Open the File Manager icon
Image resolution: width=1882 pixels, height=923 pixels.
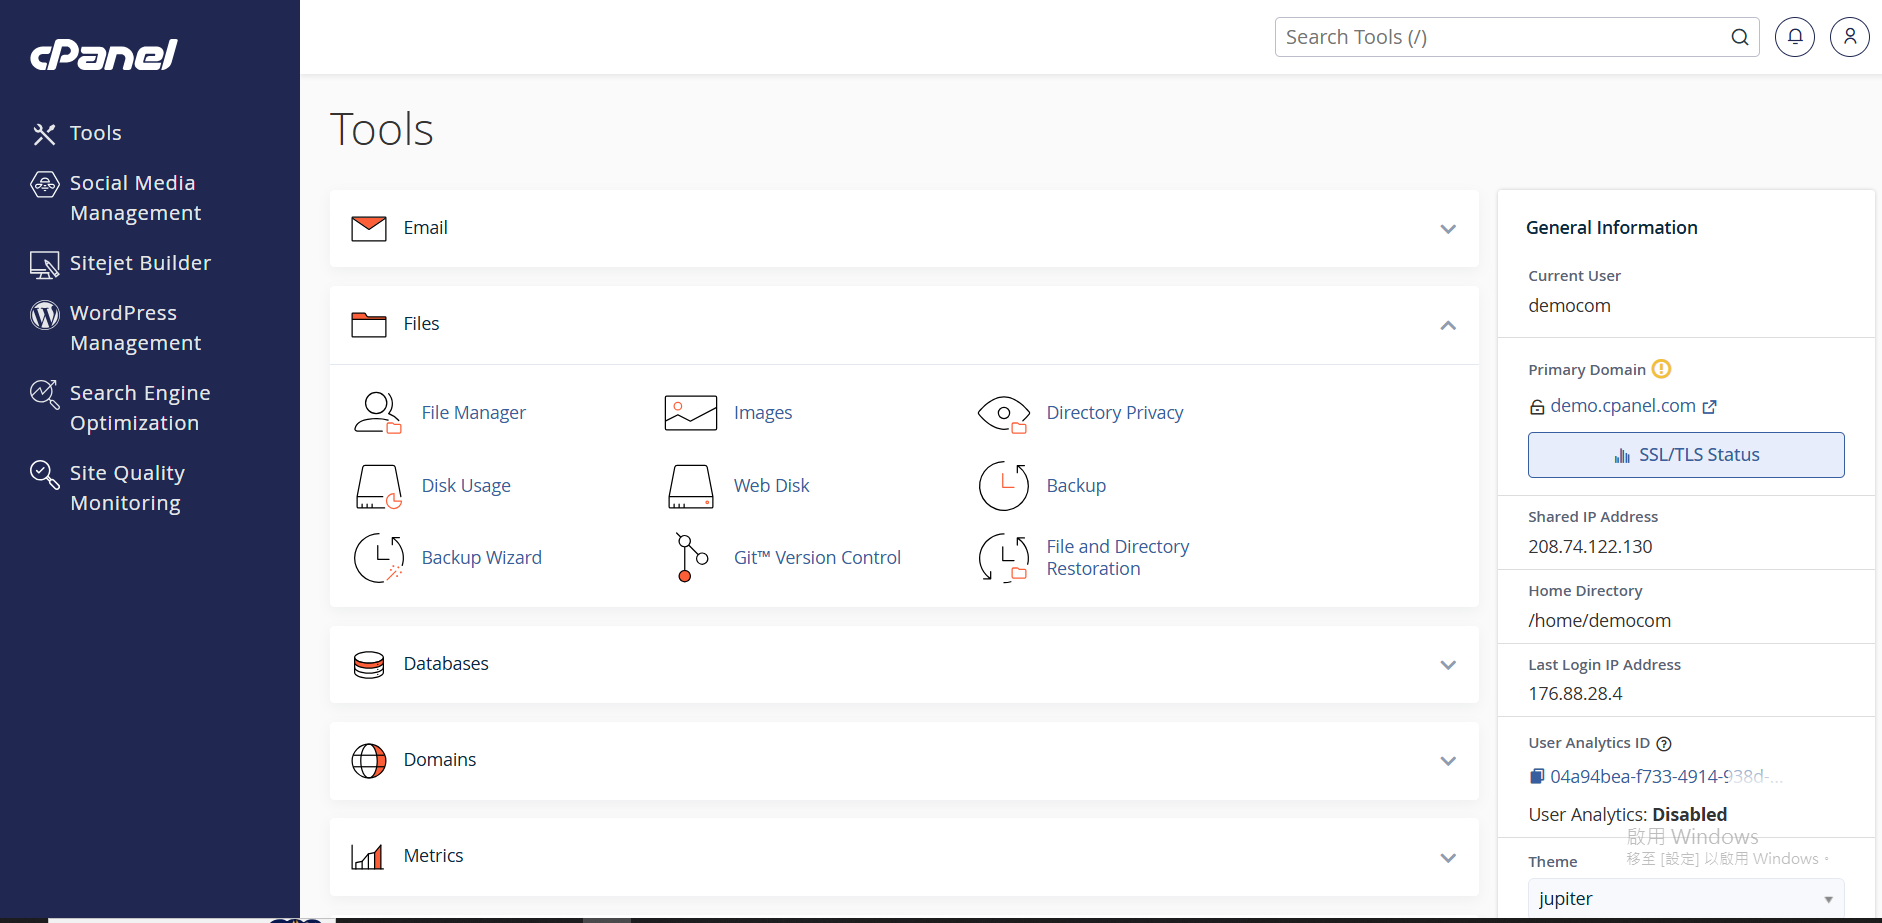[378, 412]
